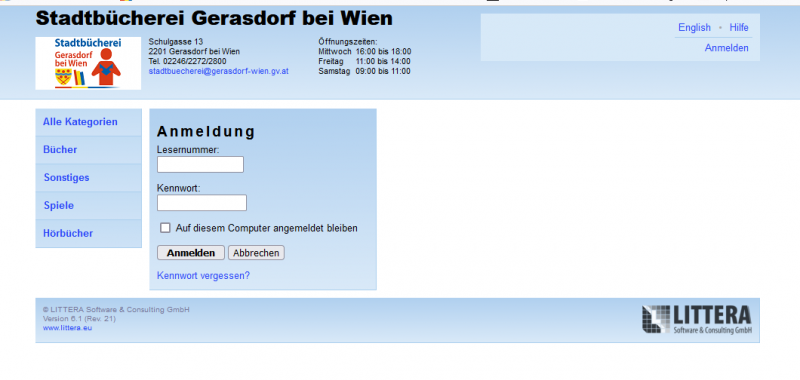800x380 pixels.
Task: Click the 'Samstag 09:00 bis 11:00' hours line
Action: click(364, 71)
